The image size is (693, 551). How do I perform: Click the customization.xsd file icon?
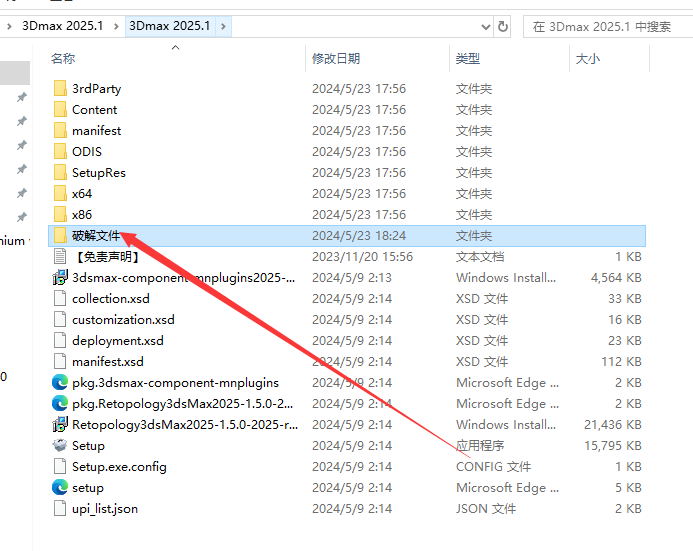(x=60, y=319)
